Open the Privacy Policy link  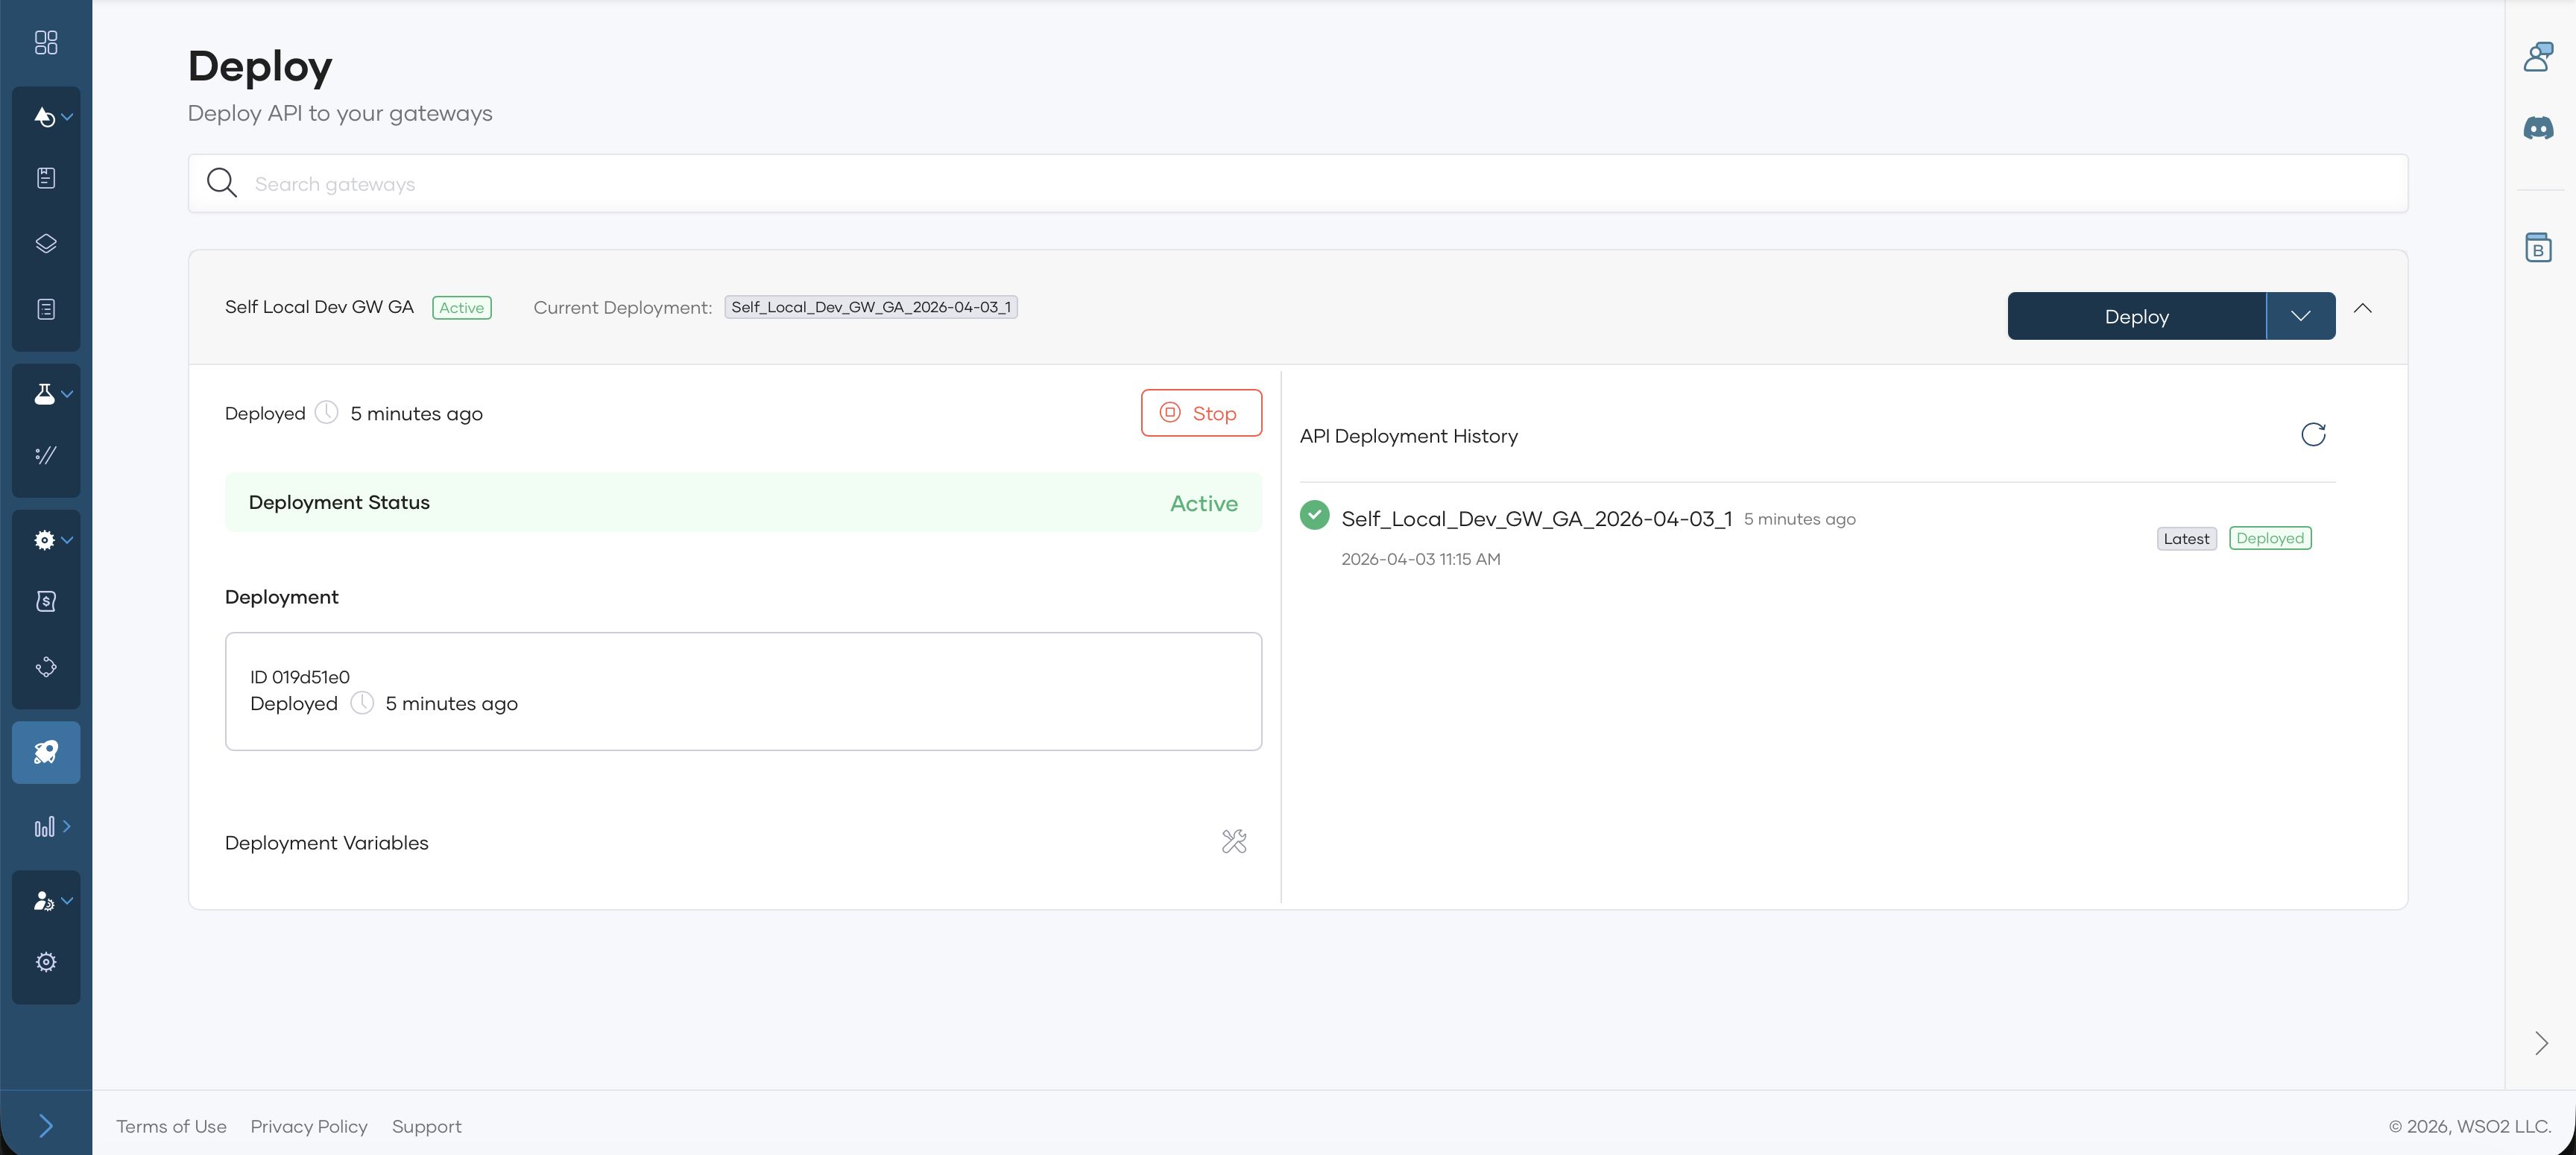coord(308,1126)
